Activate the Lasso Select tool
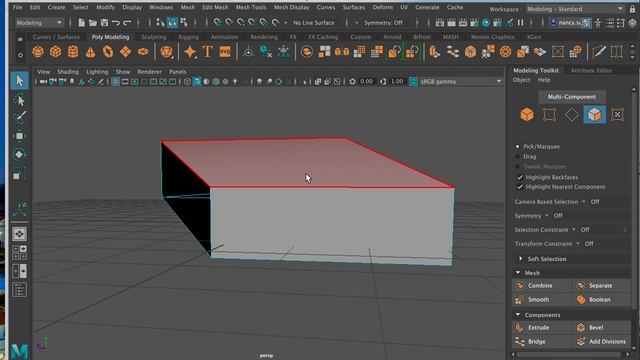 [19, 100]
